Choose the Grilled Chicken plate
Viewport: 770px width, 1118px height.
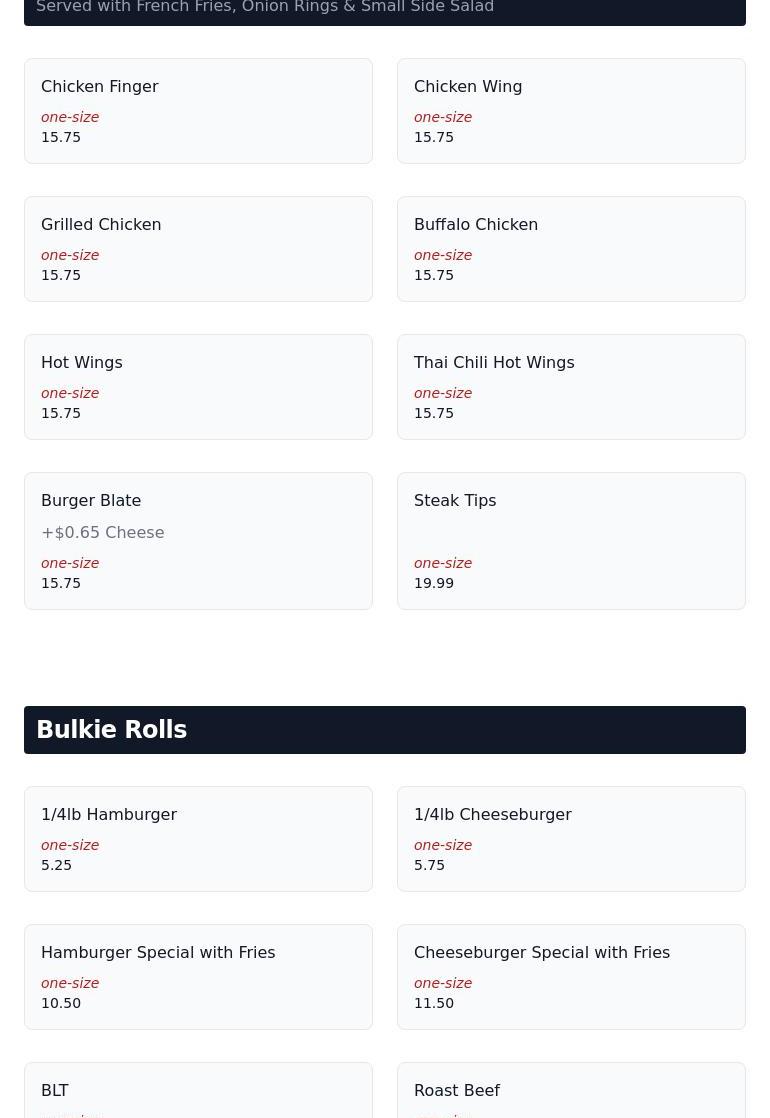(198, 249)
